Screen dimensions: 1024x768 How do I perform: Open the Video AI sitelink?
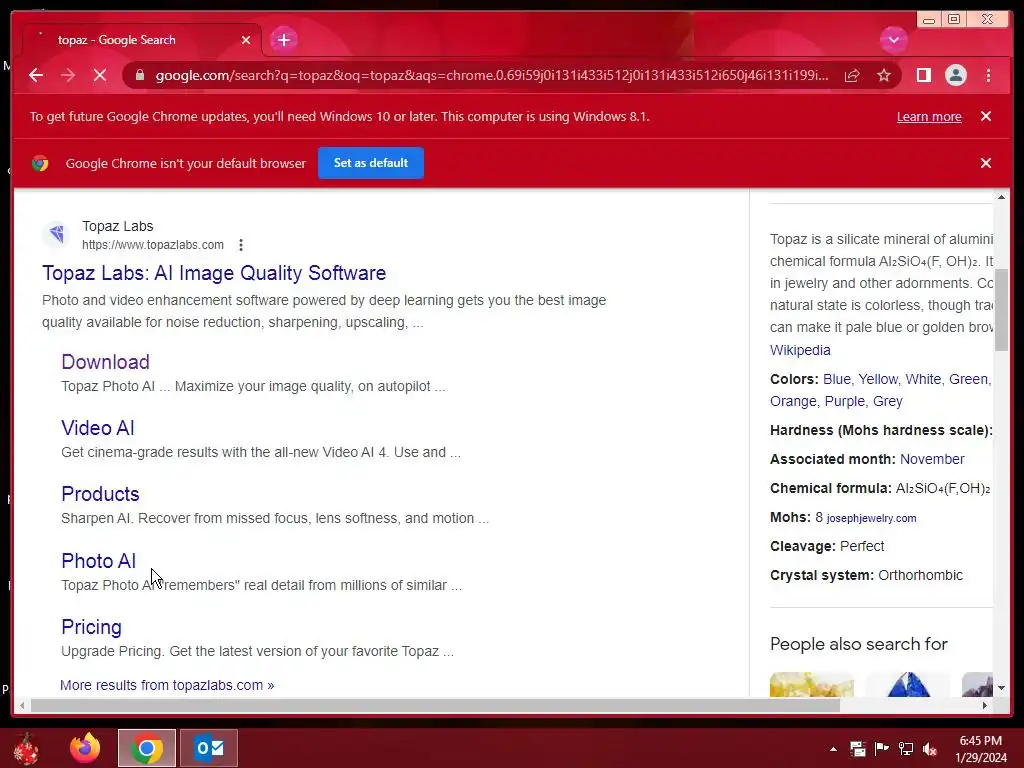point(97,428)
